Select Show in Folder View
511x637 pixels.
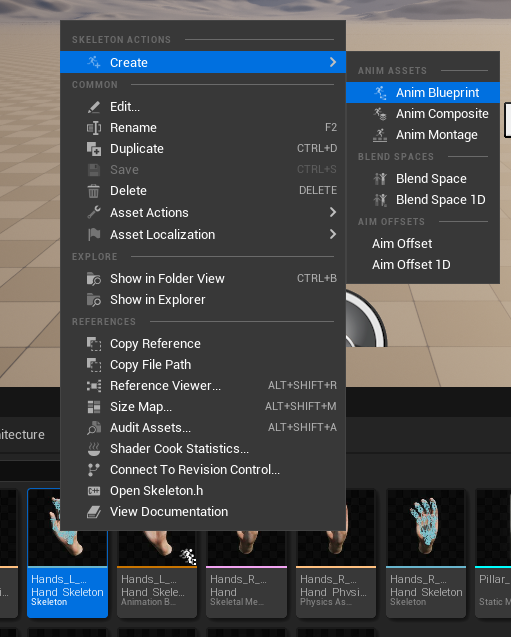[x=203, y=278]
